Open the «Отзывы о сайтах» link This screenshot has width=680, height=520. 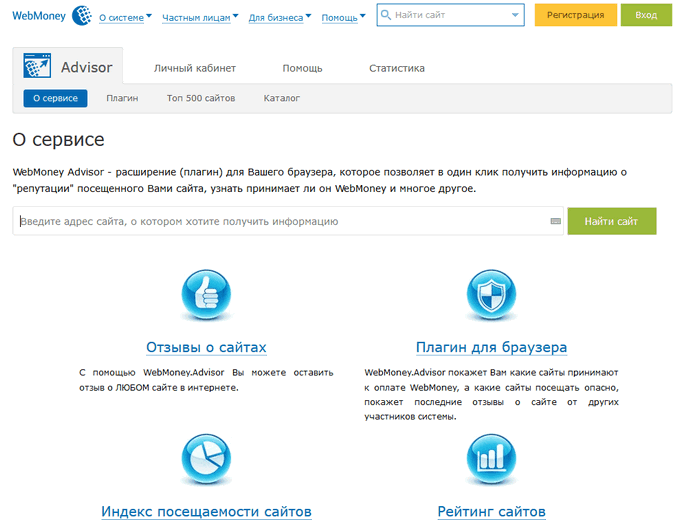206,347
